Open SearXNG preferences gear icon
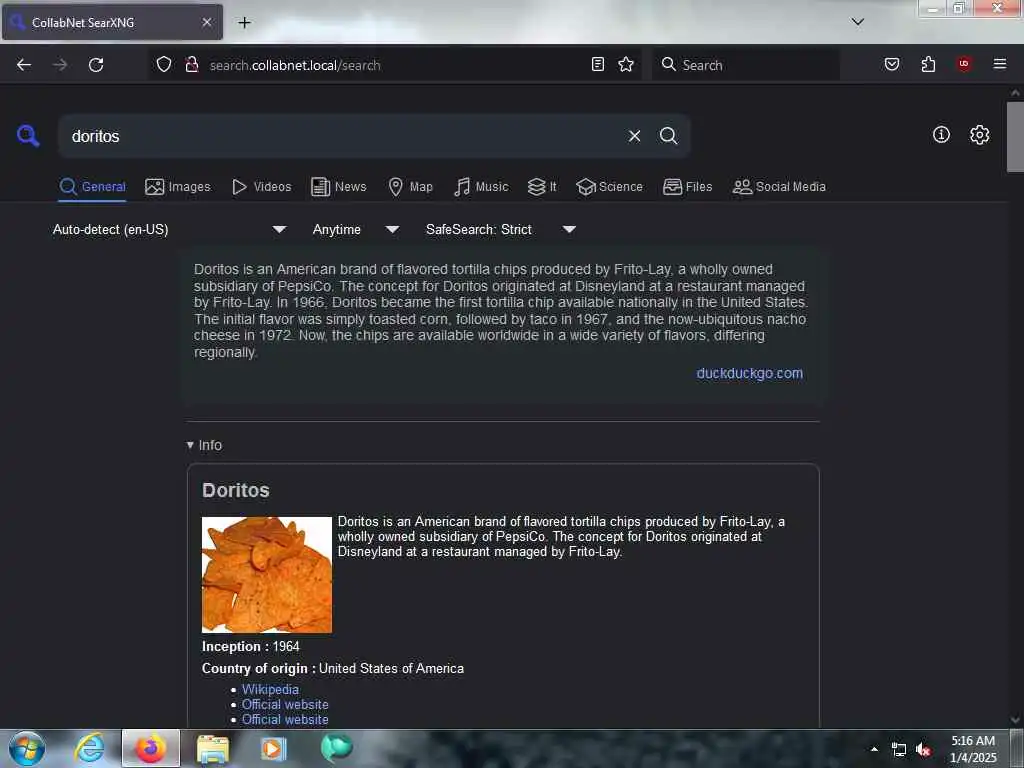 click(x=979, y=135)
